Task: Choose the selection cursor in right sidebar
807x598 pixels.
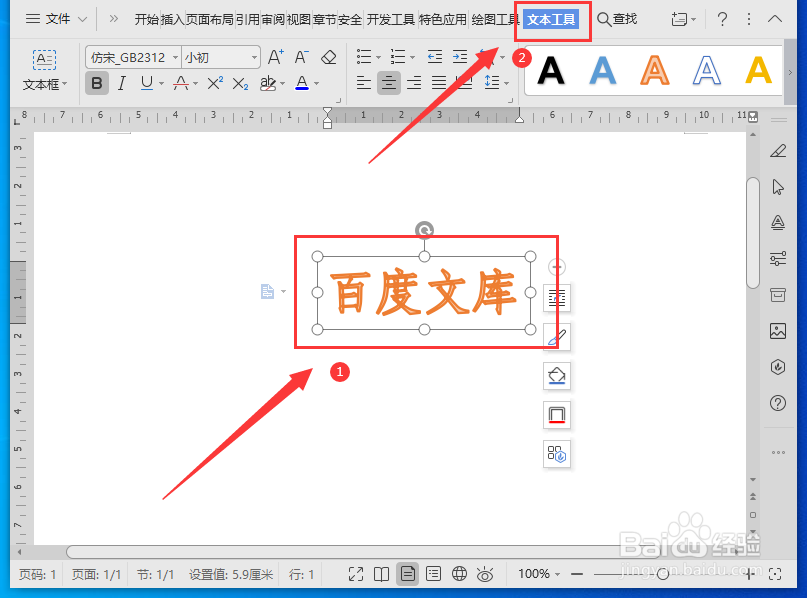Action: (778, 187)
